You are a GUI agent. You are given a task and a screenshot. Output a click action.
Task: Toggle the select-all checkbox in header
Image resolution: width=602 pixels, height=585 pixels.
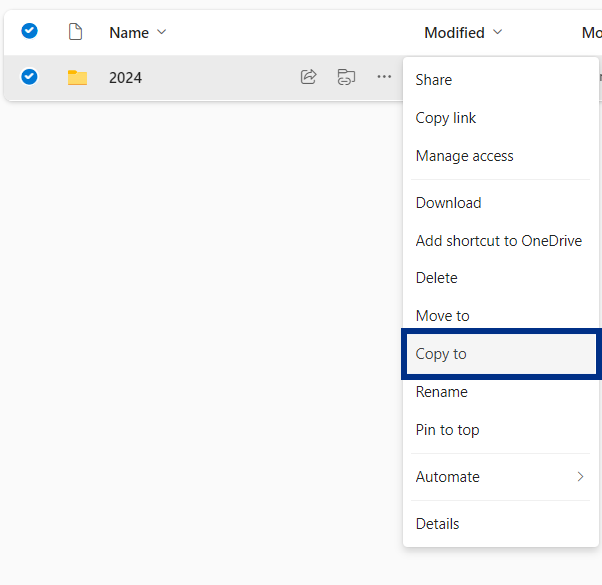coord(29,31)
